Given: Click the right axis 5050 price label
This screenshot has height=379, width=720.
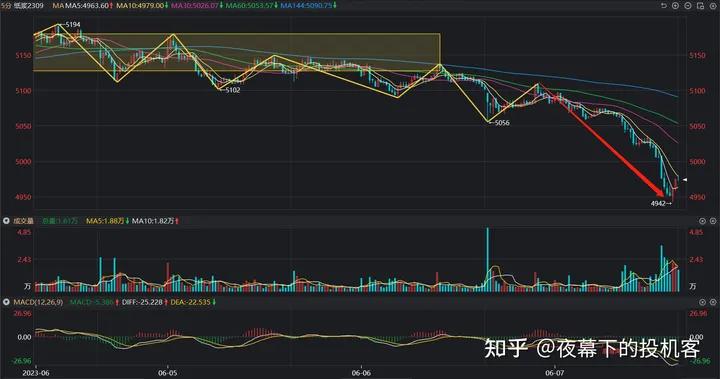Looking at the screenshot, I should pyautogui.click(x=697, y=126).
